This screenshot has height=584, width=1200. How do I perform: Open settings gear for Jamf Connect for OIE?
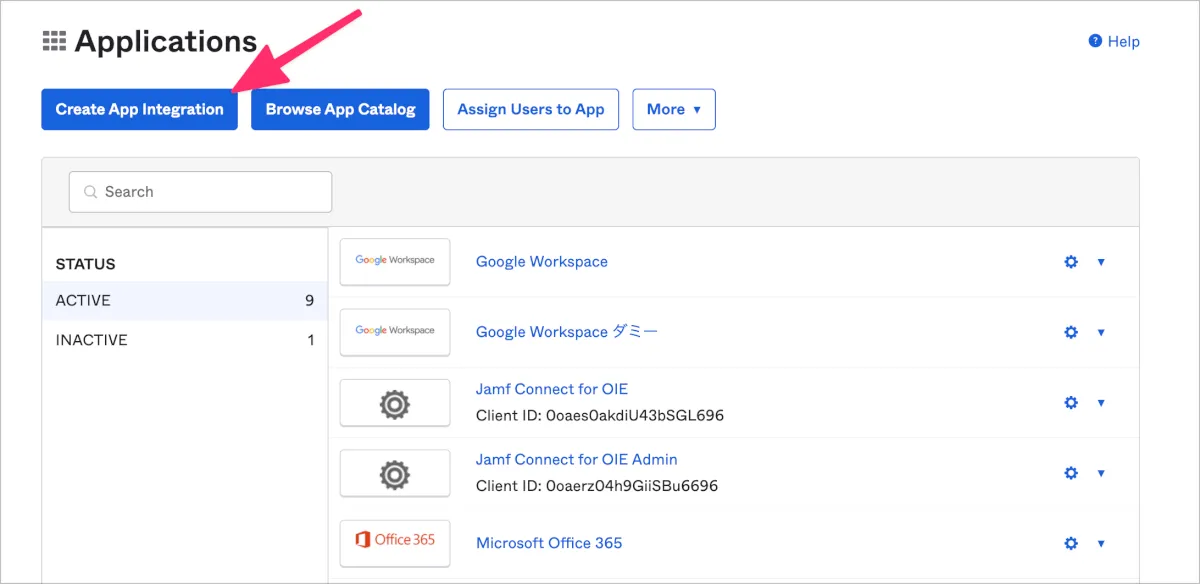(x=1071, y=402)
